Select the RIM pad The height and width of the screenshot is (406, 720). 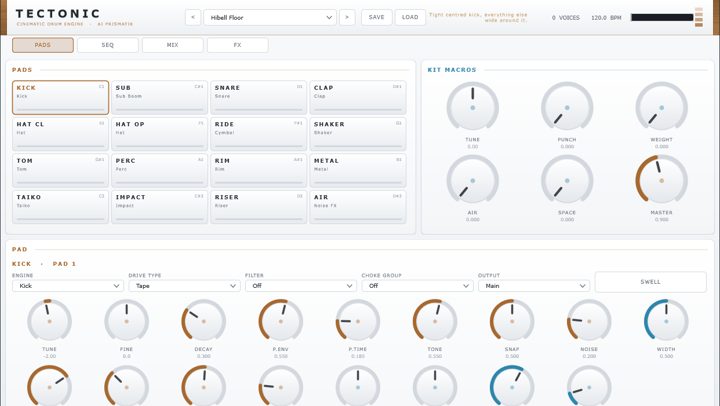[x=259, y=170]
